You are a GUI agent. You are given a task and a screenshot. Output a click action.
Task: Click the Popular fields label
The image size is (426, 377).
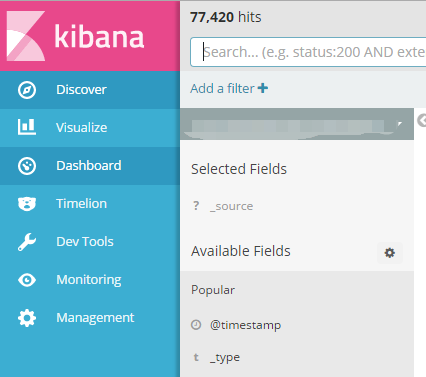click(x=213, y=290)
